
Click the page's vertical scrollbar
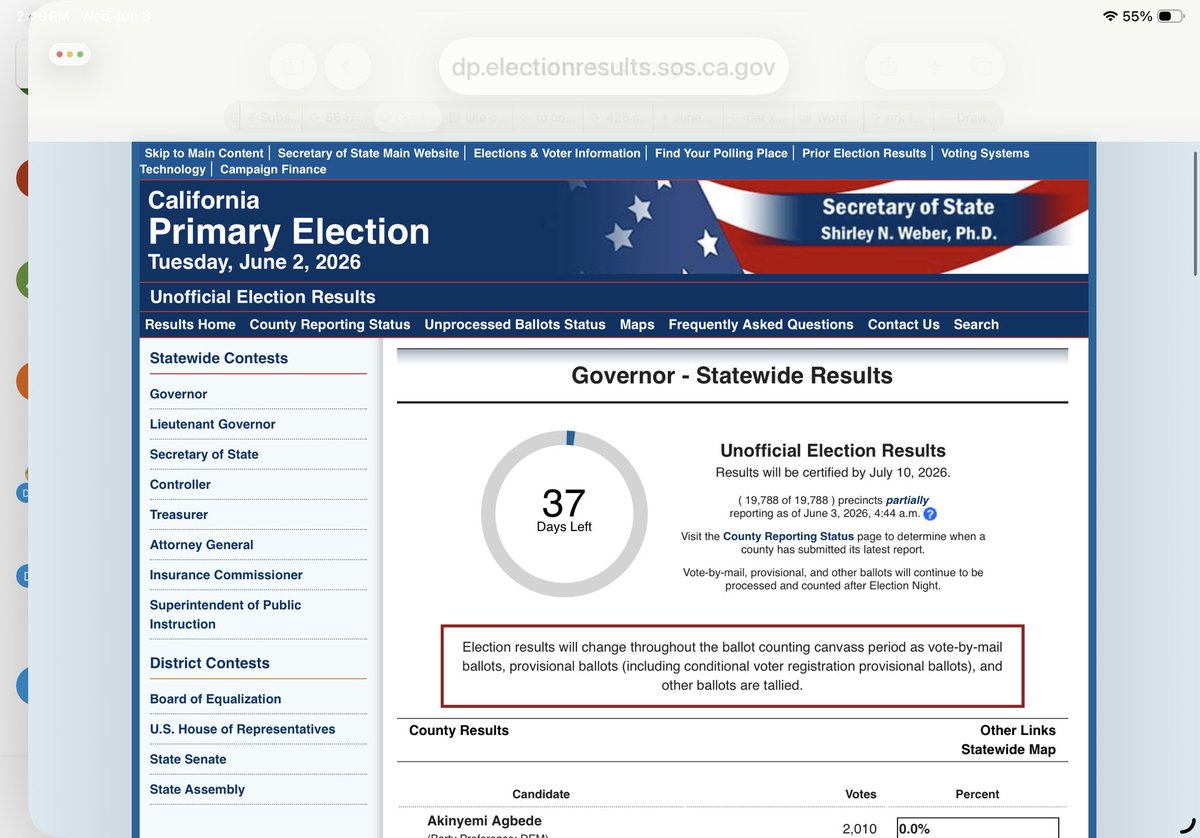tap(1194, 216)
